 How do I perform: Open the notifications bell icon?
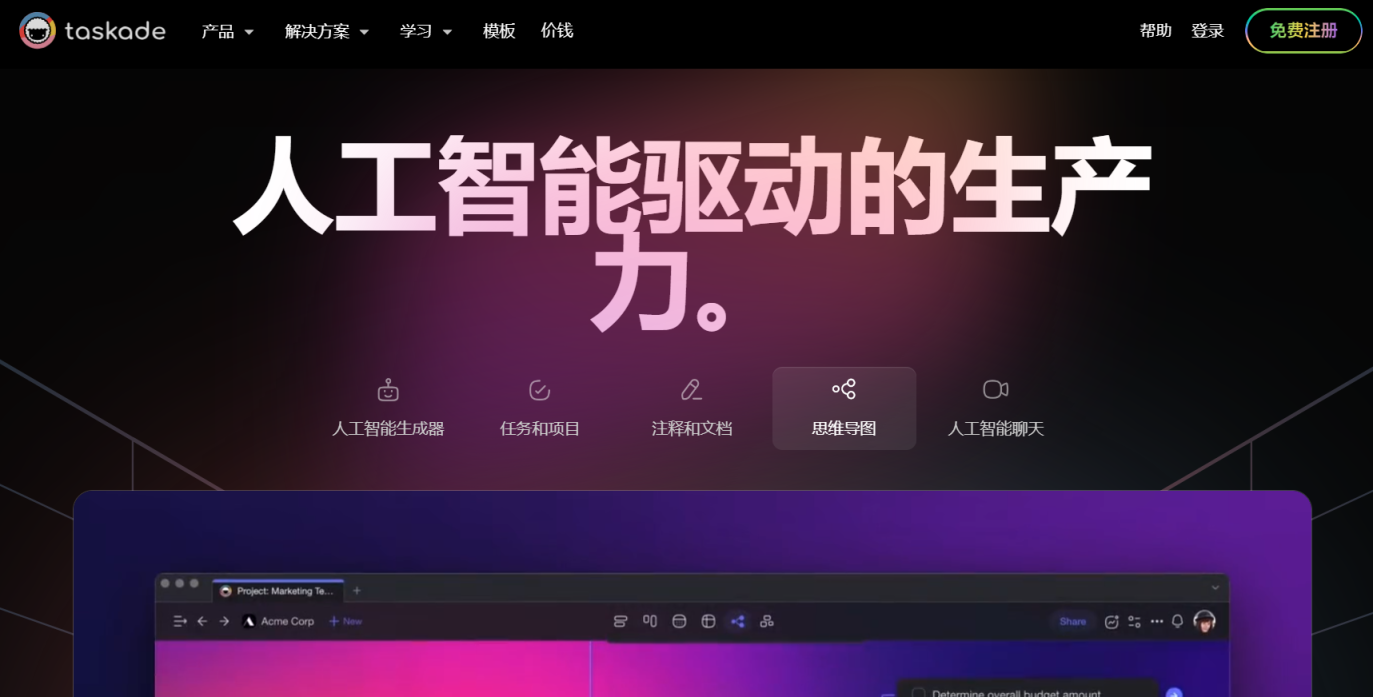(x=1177, y=621)
